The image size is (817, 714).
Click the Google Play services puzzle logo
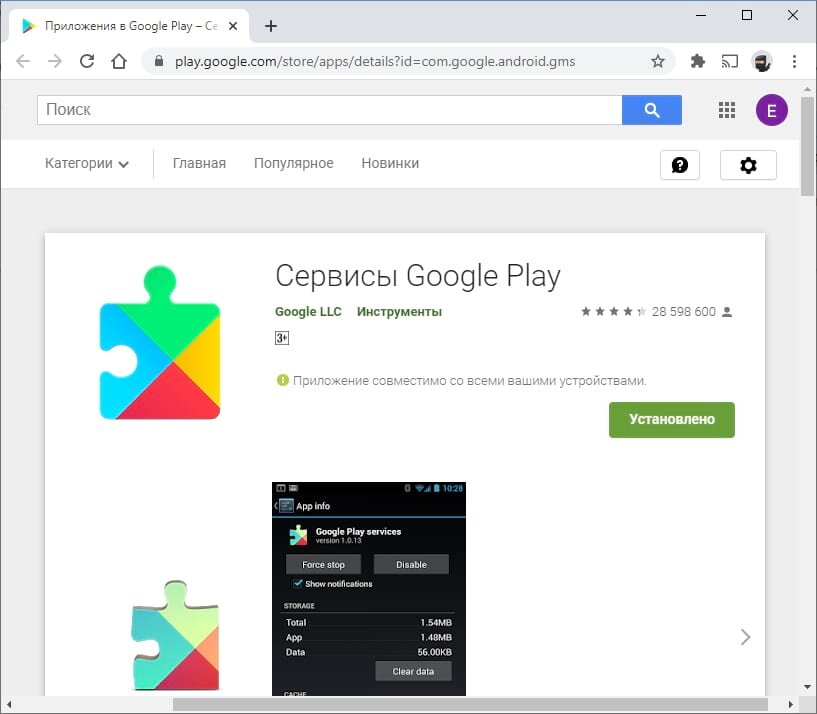click(x=160, y=342)
